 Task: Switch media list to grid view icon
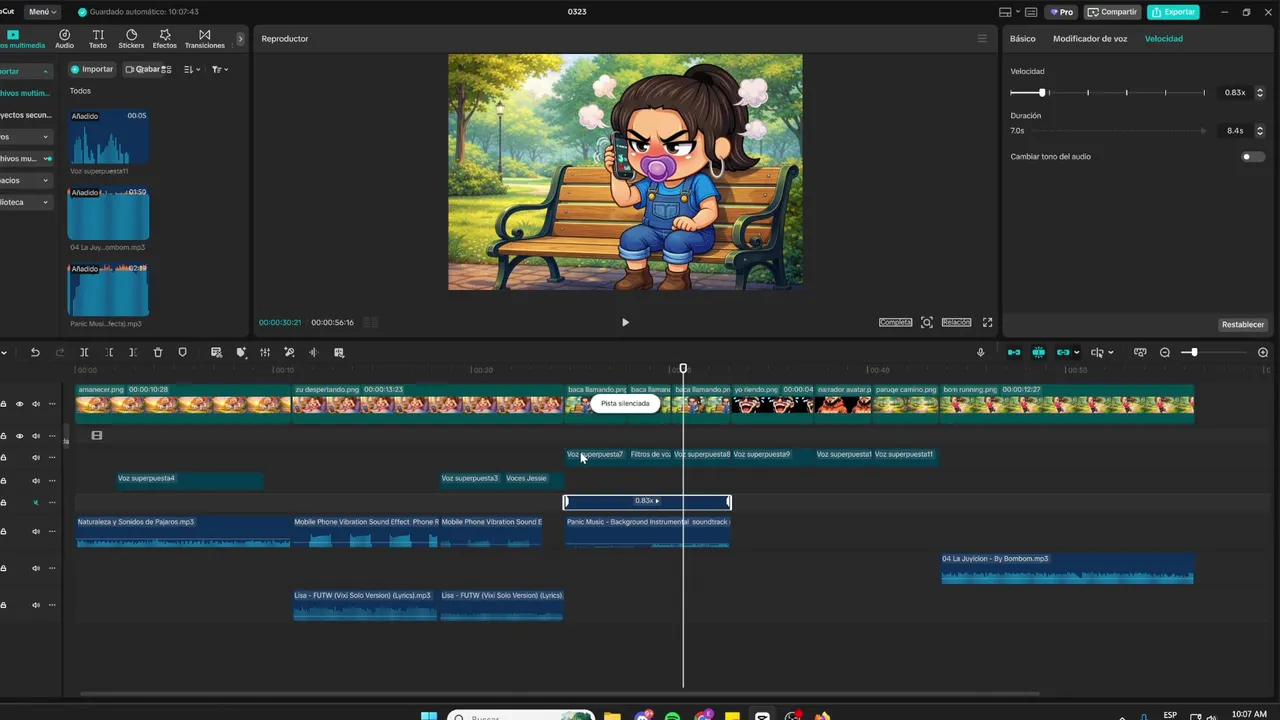(x=166, y=70)
